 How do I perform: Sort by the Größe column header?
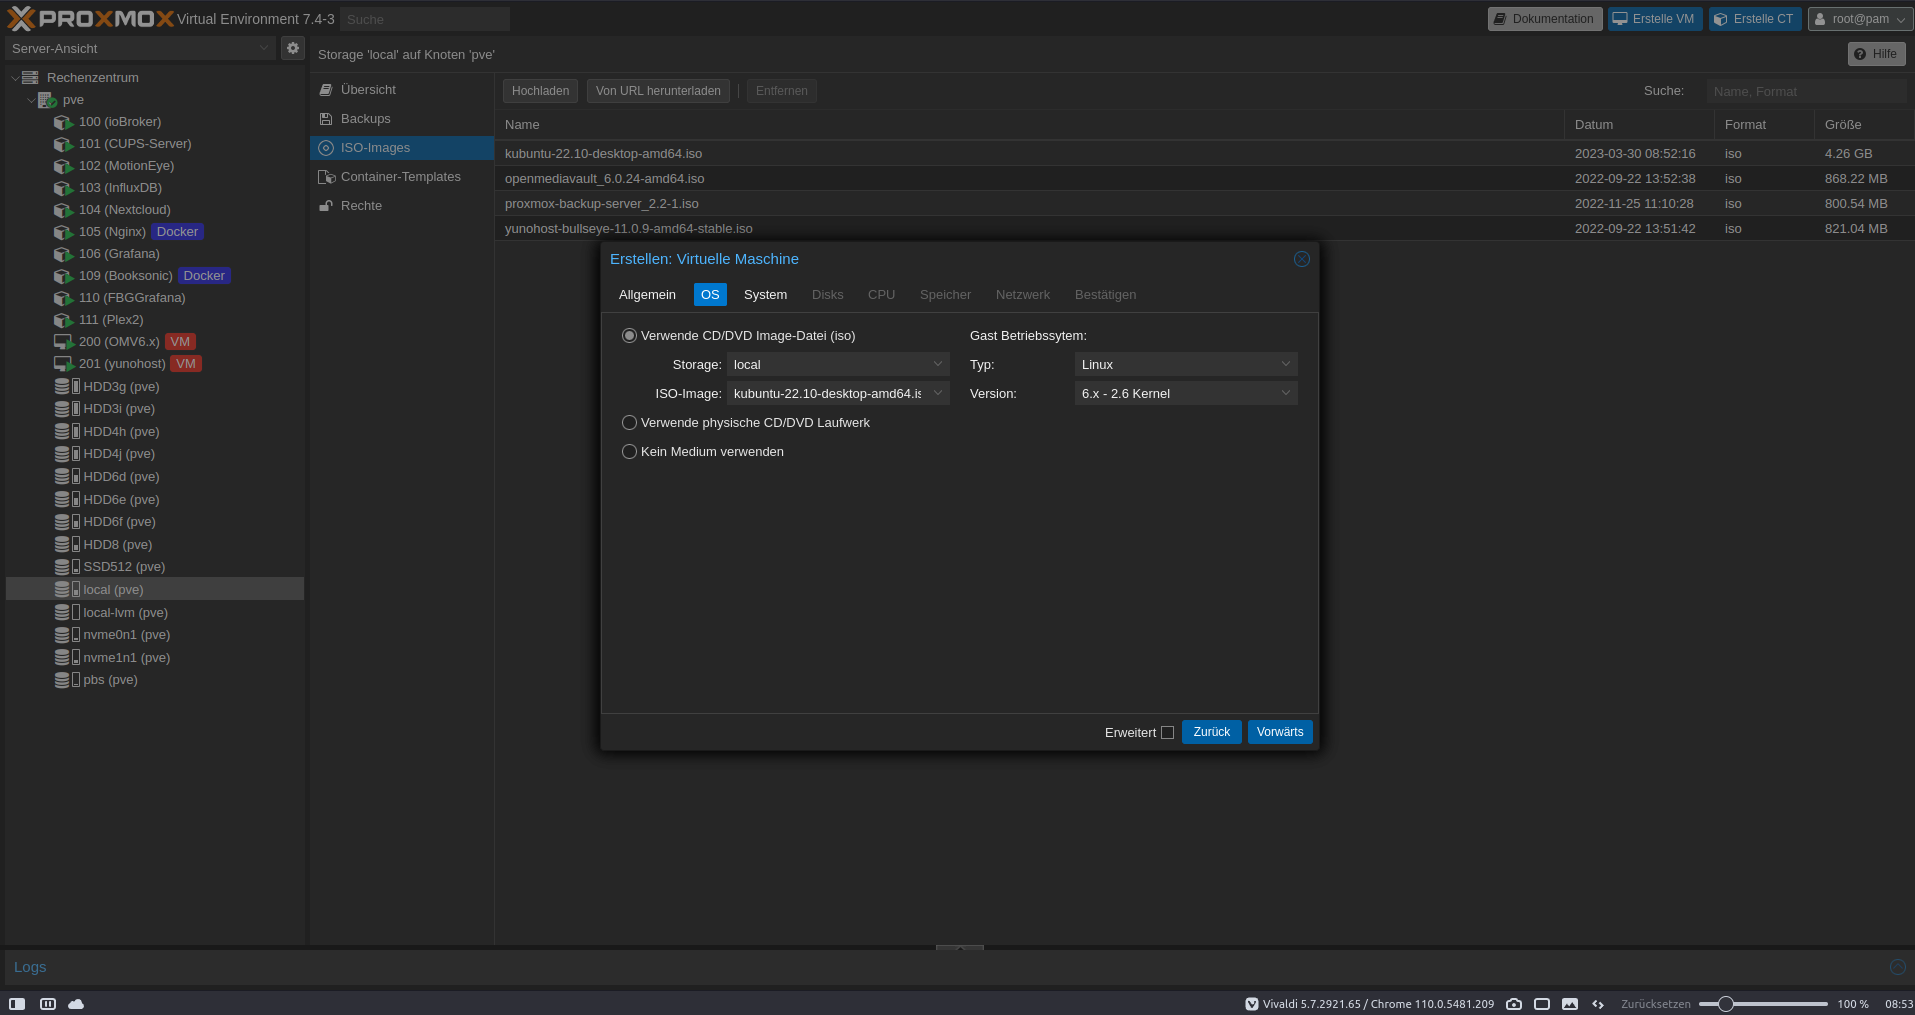1863,125
